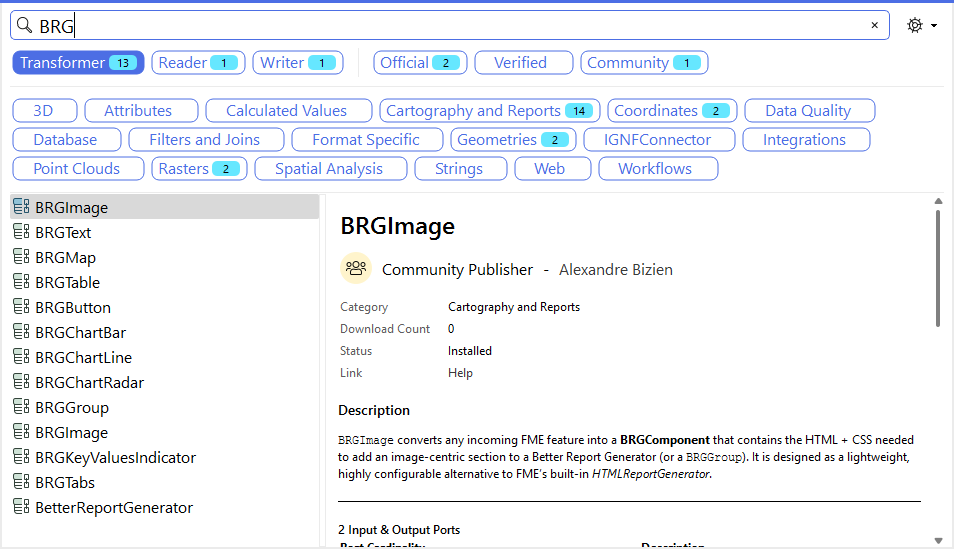Screen dimensions: 954x549
Task: Click the 2 Input & Output Ports heading
Action: tap(399, 530)
